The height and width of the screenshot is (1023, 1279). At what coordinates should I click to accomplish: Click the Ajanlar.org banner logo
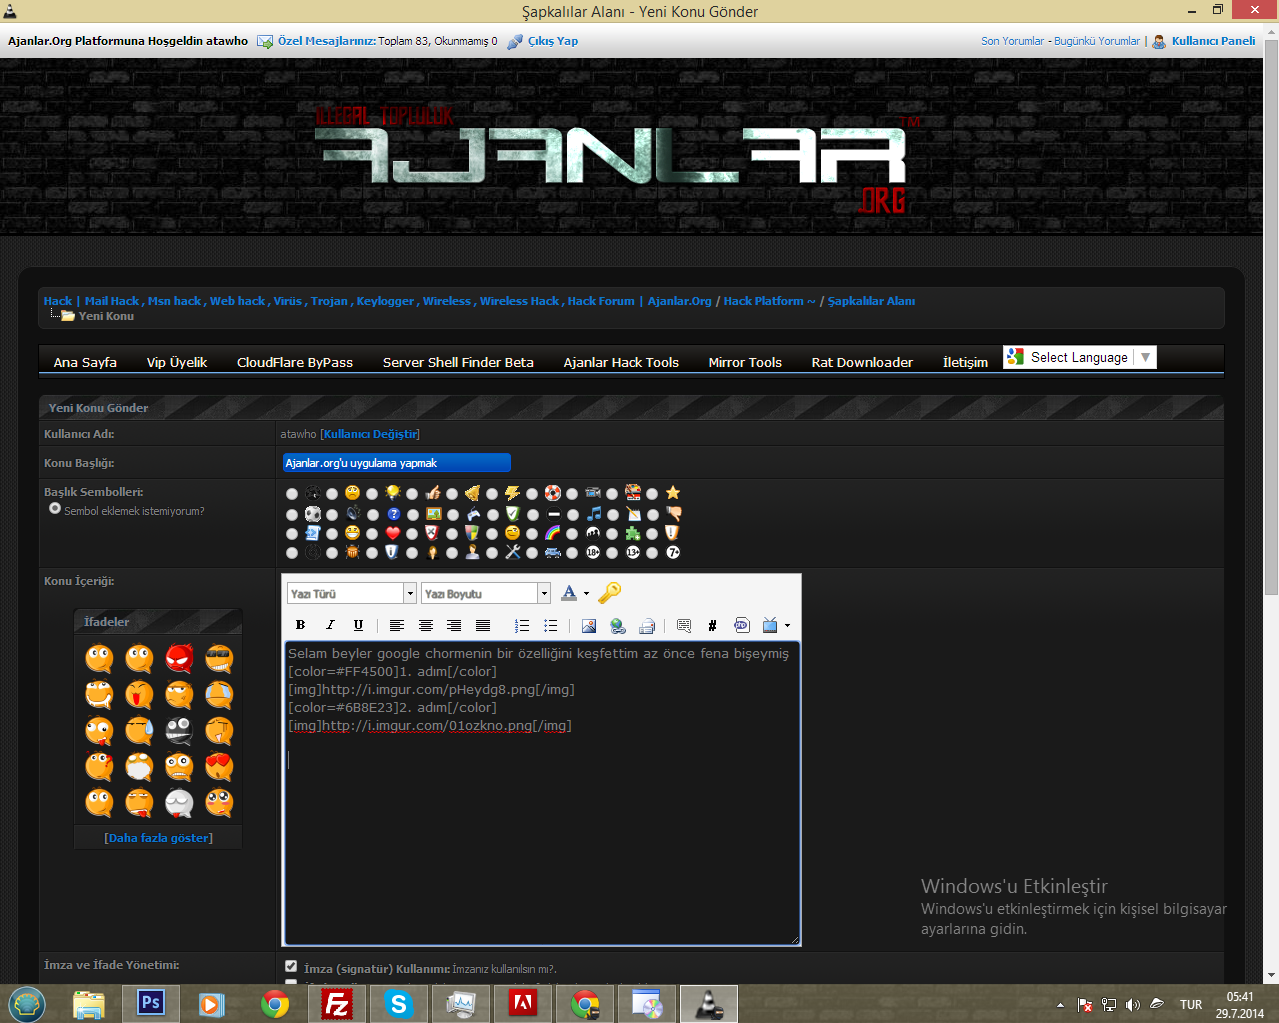coord(617,160)
